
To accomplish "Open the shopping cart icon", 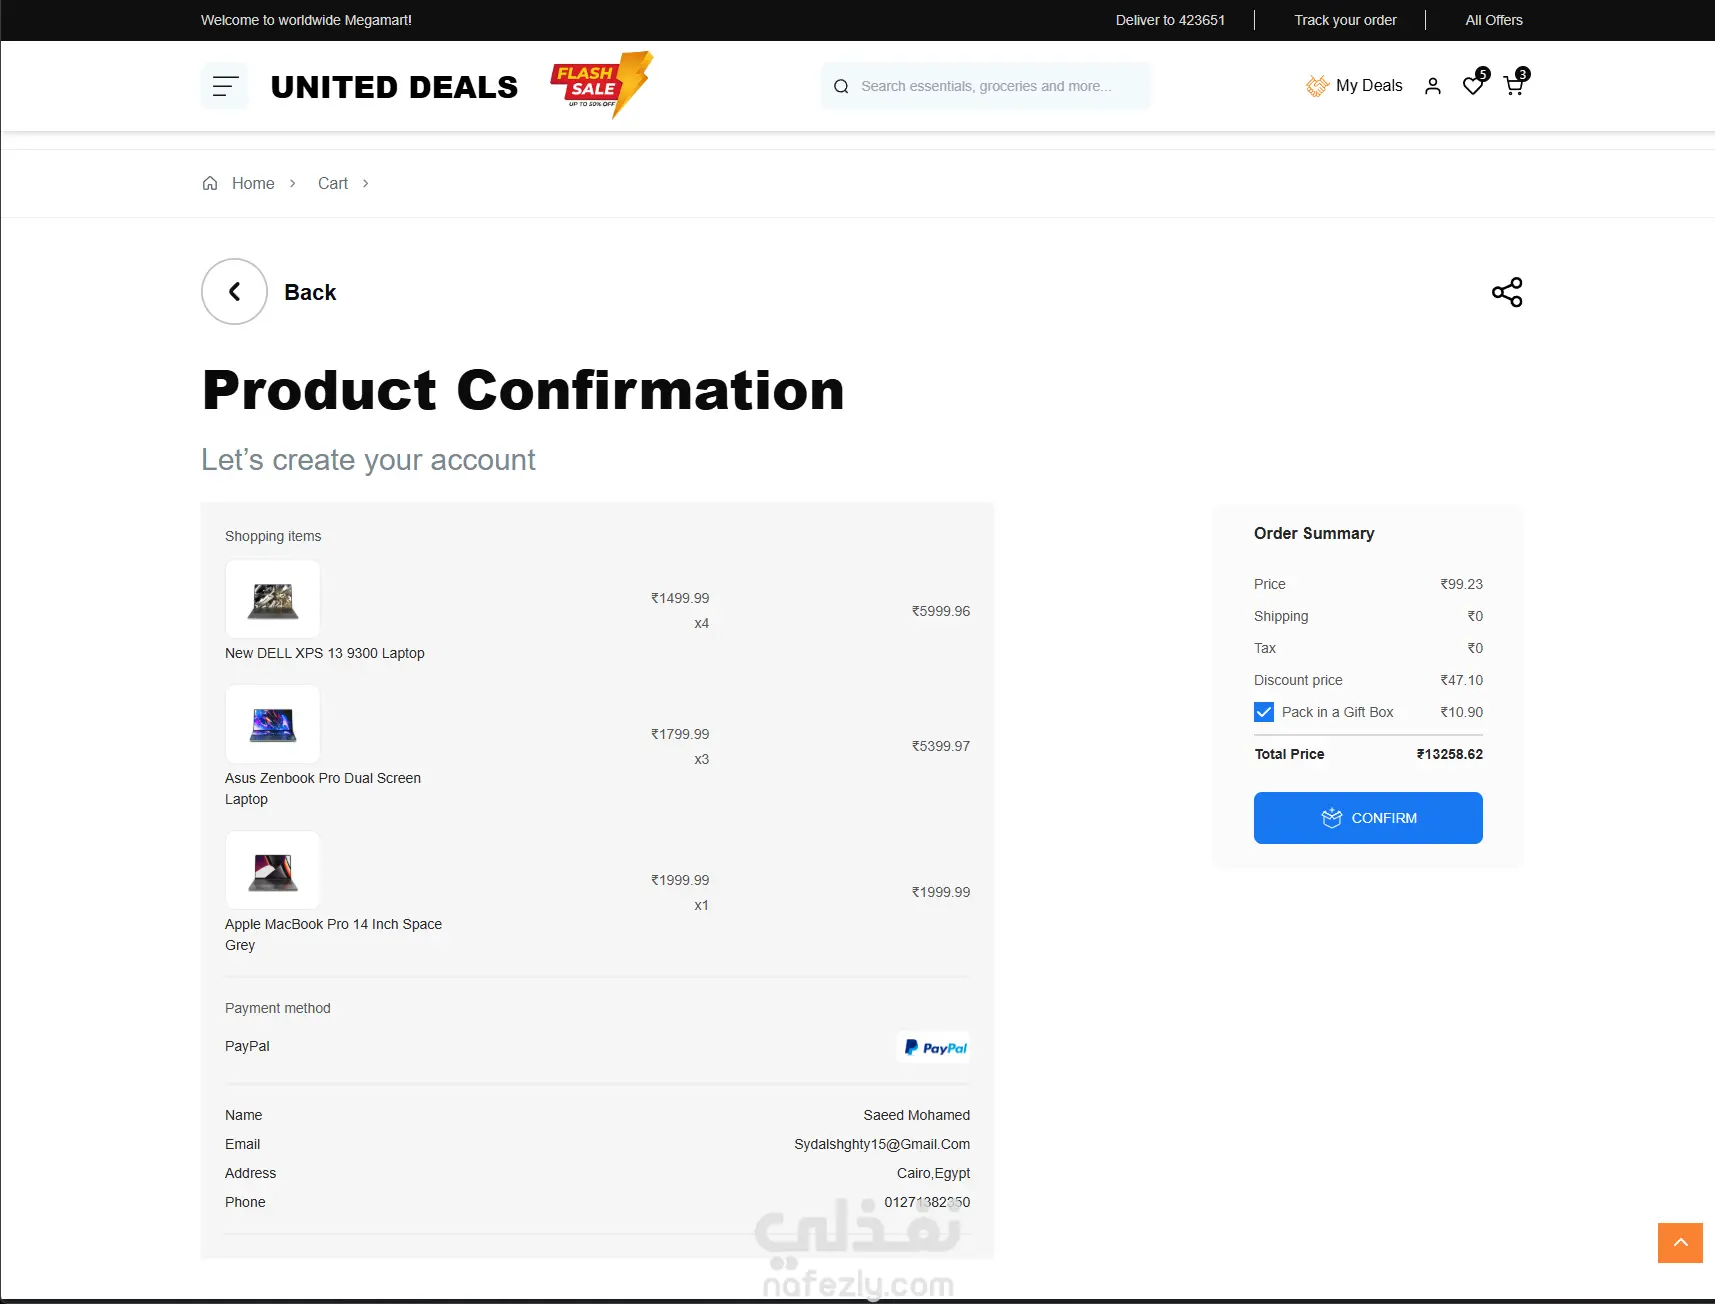I will click(x=1514, y=86).
